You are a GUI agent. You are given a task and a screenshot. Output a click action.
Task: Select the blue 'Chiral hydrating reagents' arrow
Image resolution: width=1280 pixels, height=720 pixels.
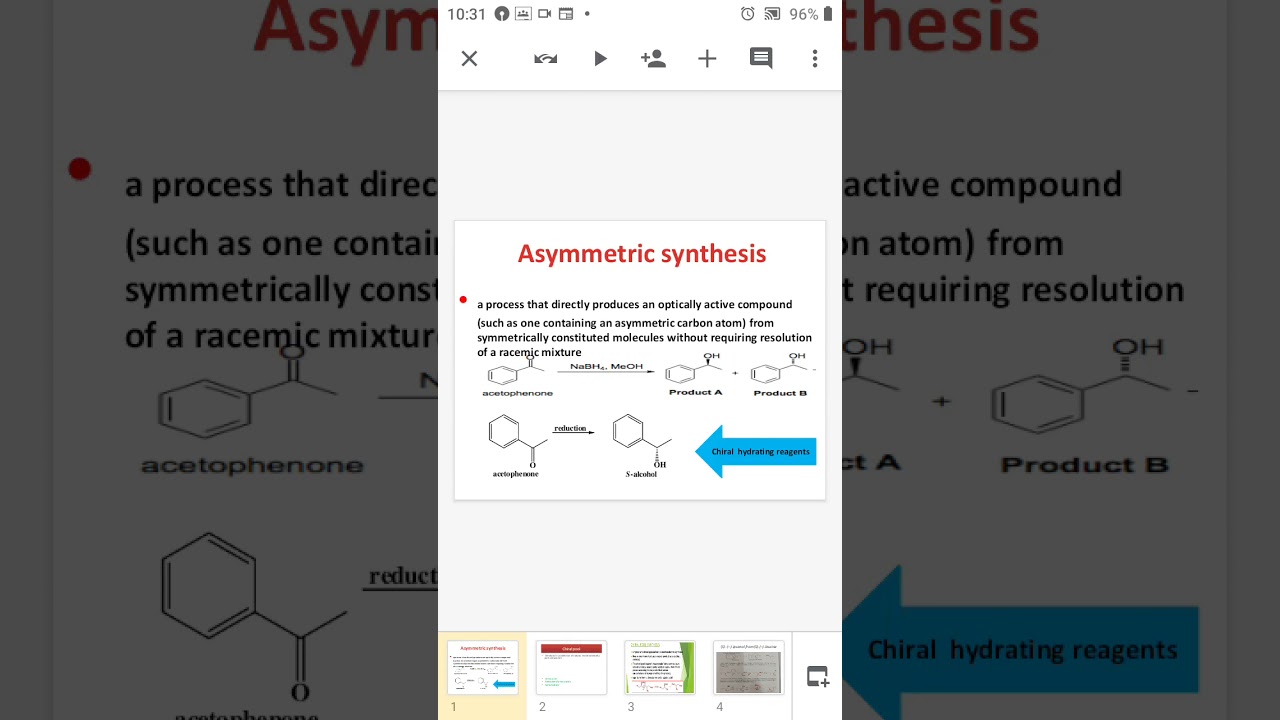point(756,451)
